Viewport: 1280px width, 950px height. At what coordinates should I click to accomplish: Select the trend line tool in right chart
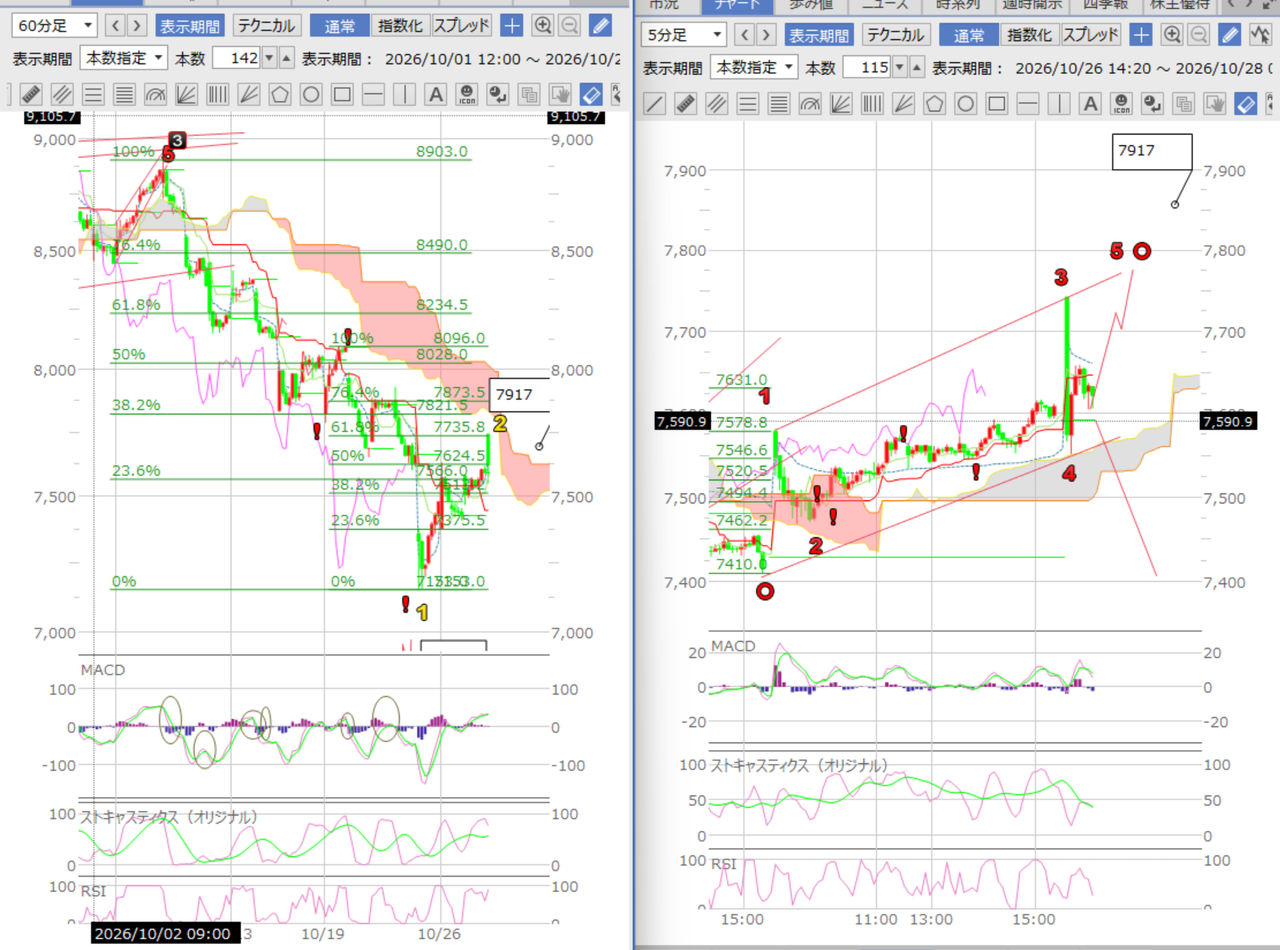click(655, 103)
